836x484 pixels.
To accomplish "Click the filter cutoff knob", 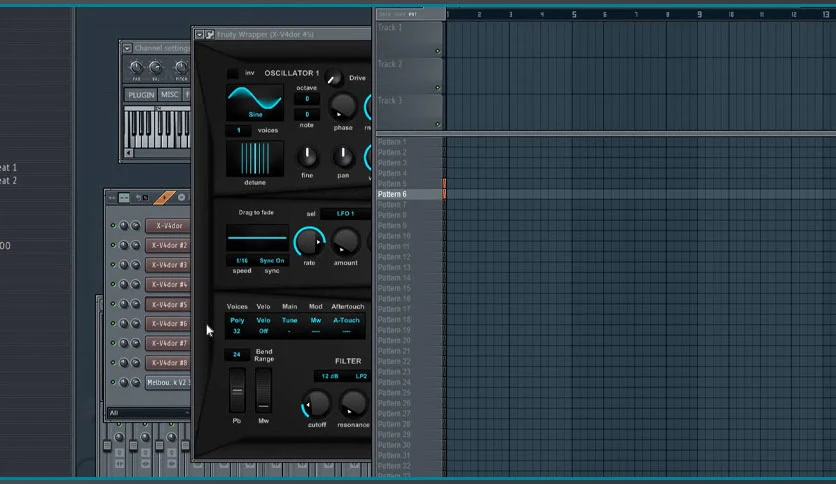I will pyautogui.click(x=317, y=404).
